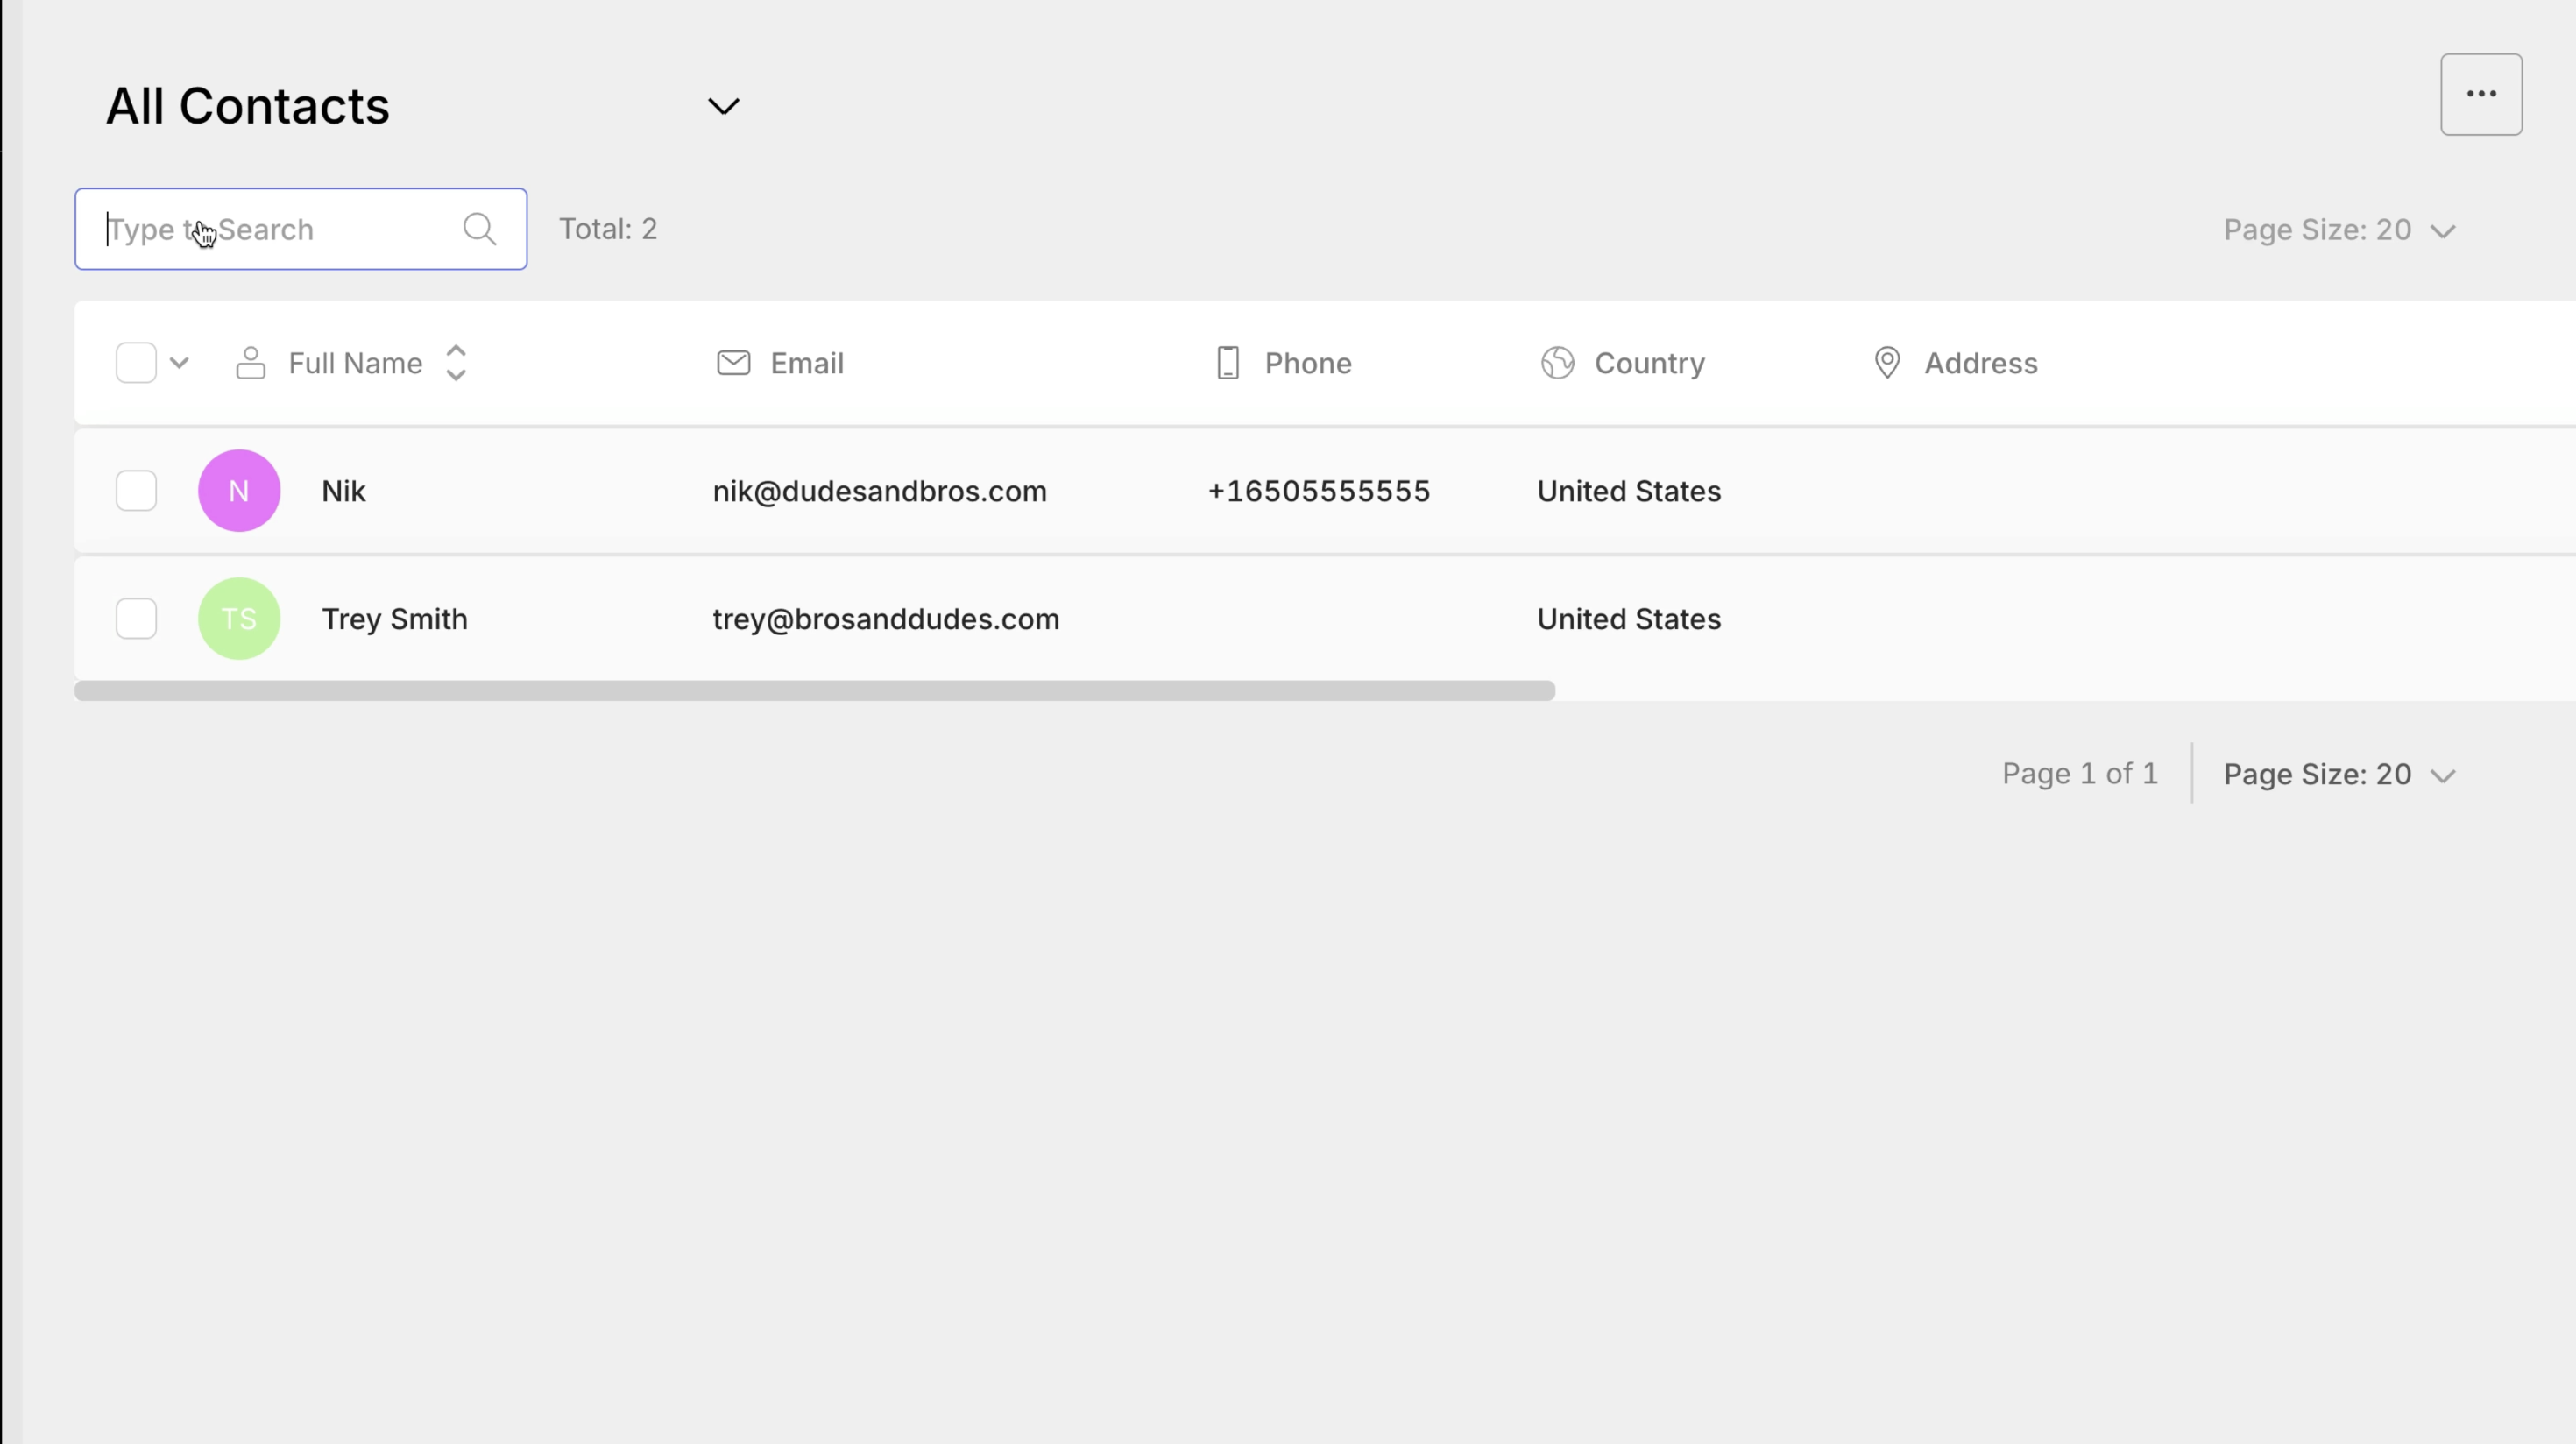Click Trey Smith's green TS avatar

[x=239, y=619]
